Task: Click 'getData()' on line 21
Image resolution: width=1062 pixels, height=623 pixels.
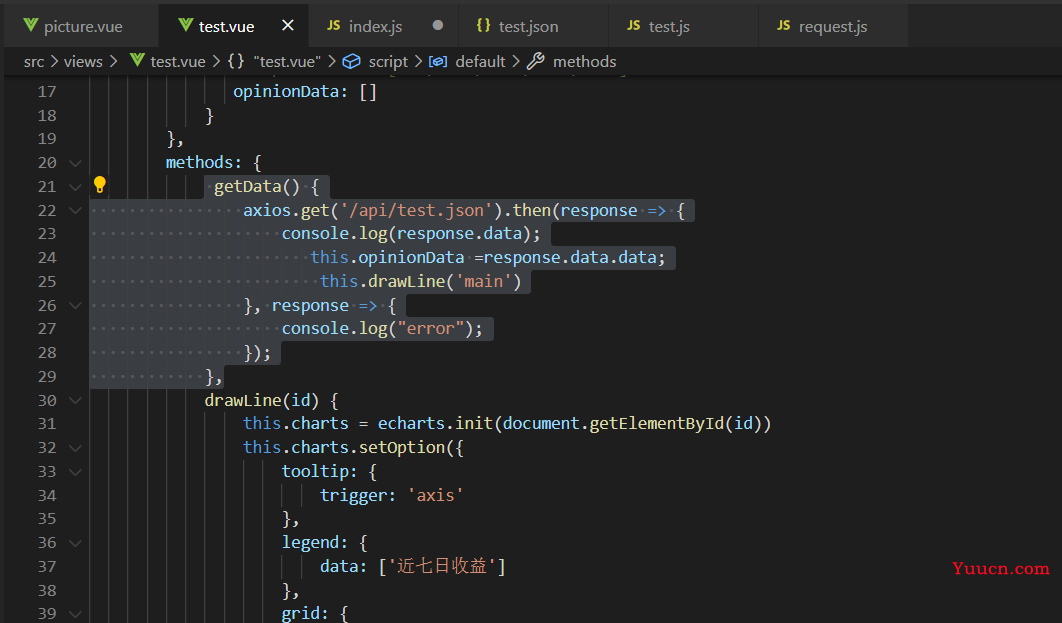Action: [x=257, y=186]
